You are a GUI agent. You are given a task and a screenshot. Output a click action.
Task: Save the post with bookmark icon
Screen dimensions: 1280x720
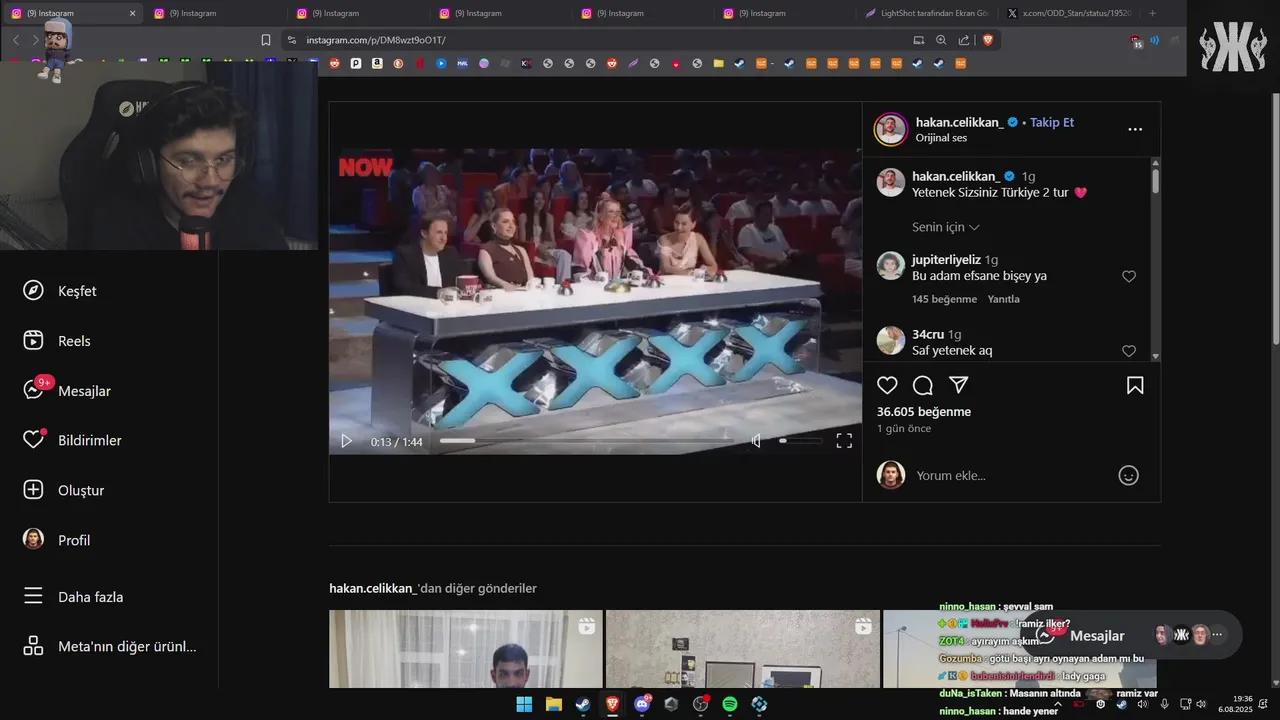click(1135, 385)
